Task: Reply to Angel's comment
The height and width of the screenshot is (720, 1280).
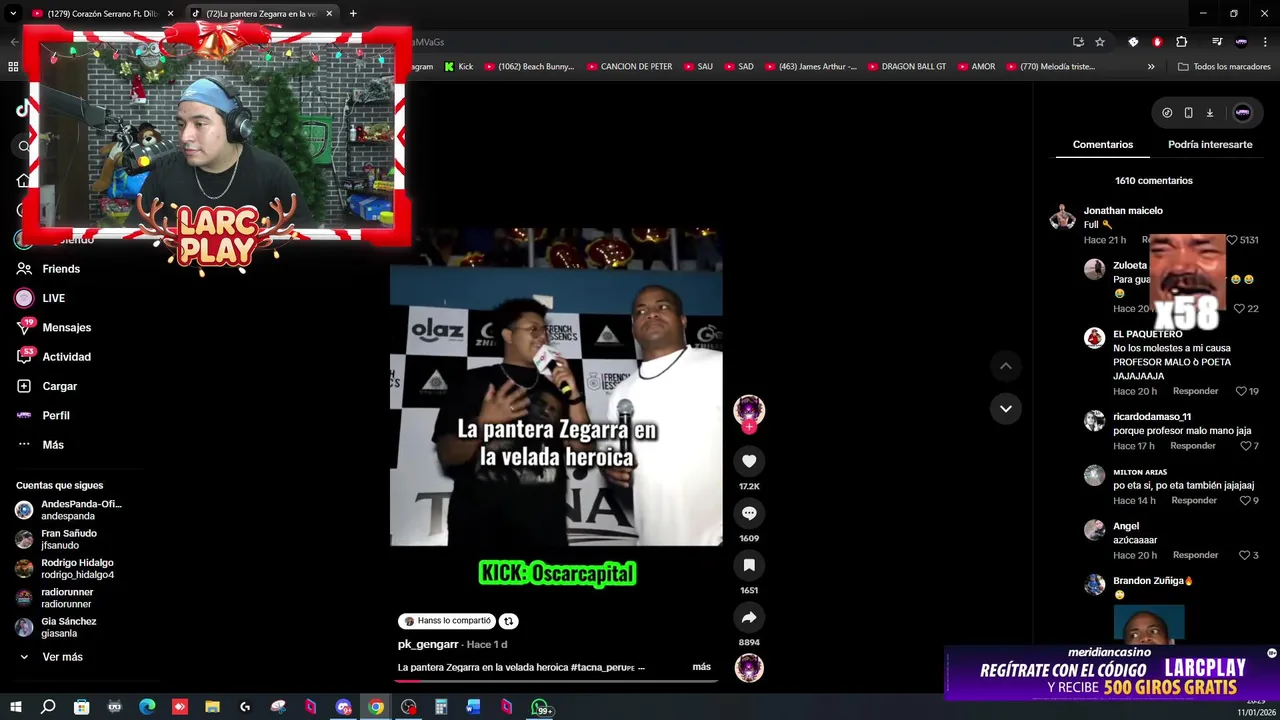Action: click(1195, 555)
